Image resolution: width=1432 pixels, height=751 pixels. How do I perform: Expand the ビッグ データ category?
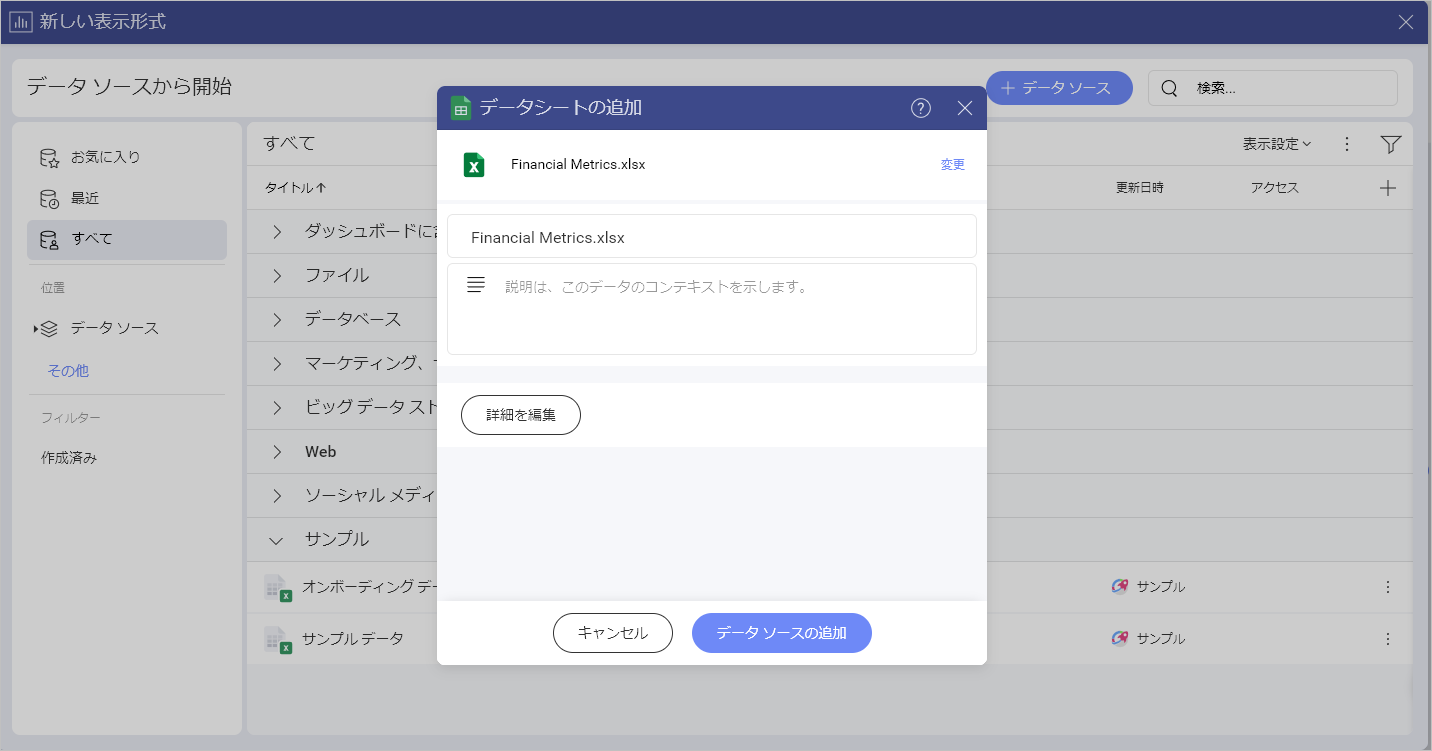278,408
